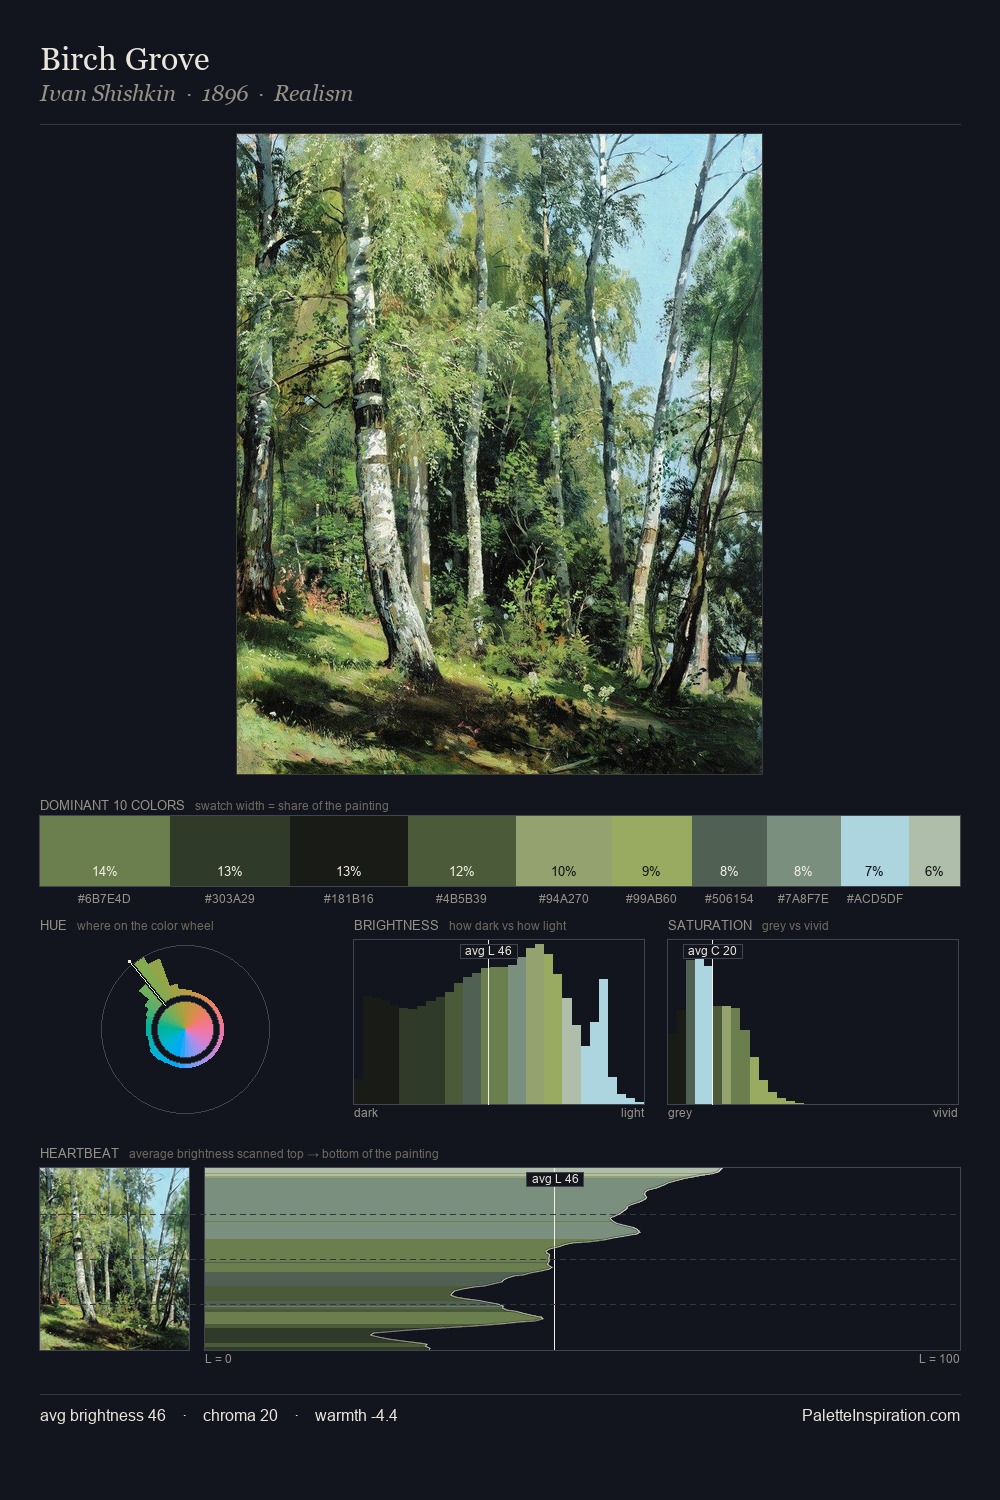Click the Birch Grove title
This screenshot has height=1500, width=1000.
[x=125, y=59]
